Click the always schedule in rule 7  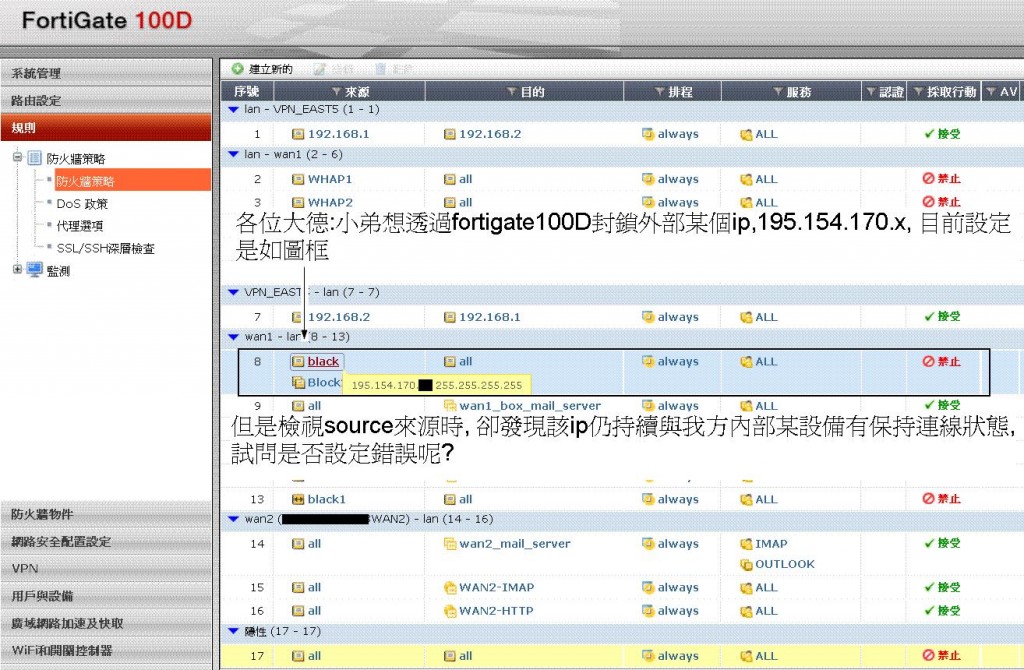(x=678, y=317)
